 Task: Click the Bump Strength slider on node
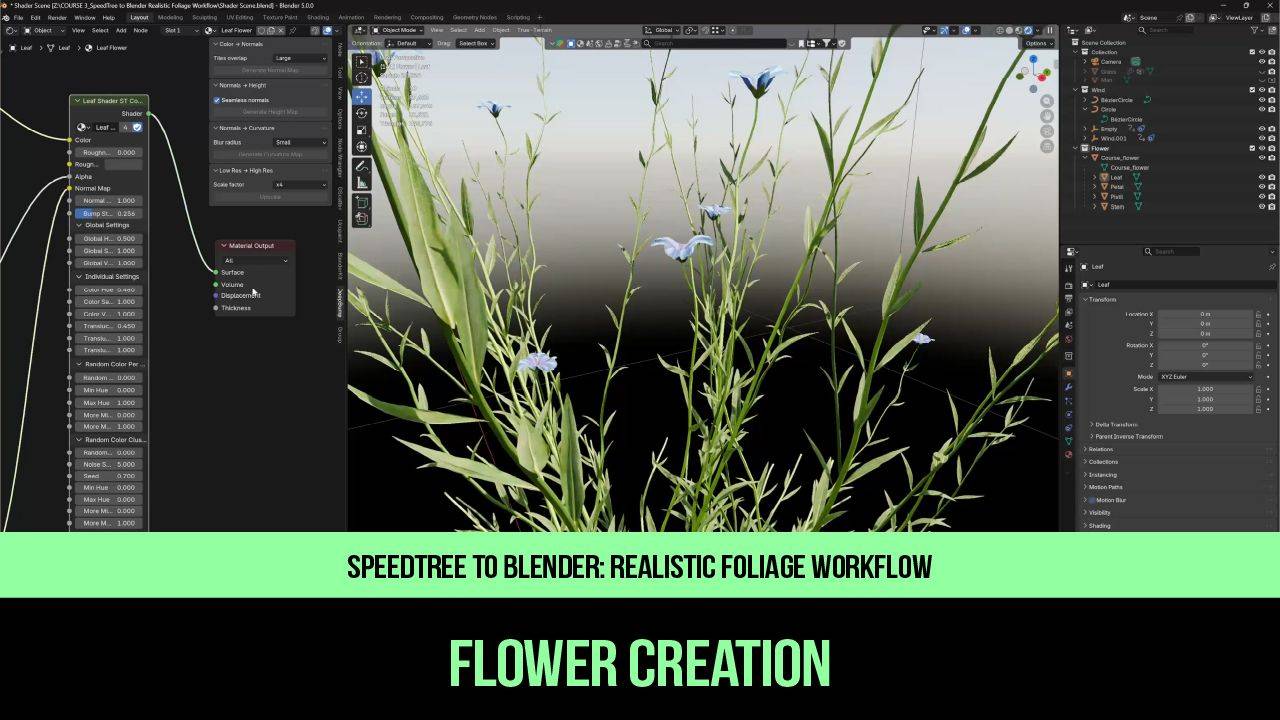pos(109,213)
